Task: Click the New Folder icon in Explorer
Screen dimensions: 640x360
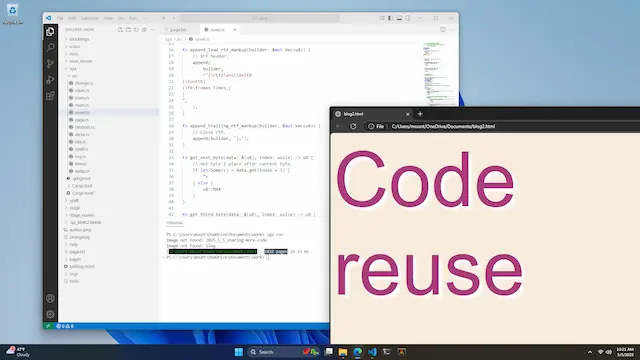Action: pyautogui.click(x=128, y=30)
